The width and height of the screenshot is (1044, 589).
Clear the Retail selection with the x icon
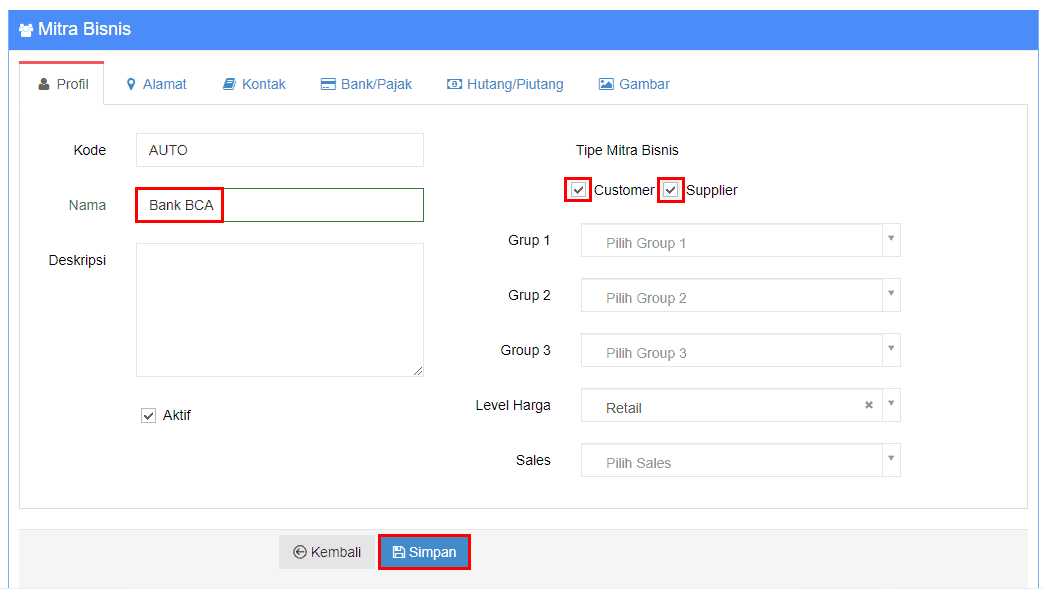[x=869, y=405]
